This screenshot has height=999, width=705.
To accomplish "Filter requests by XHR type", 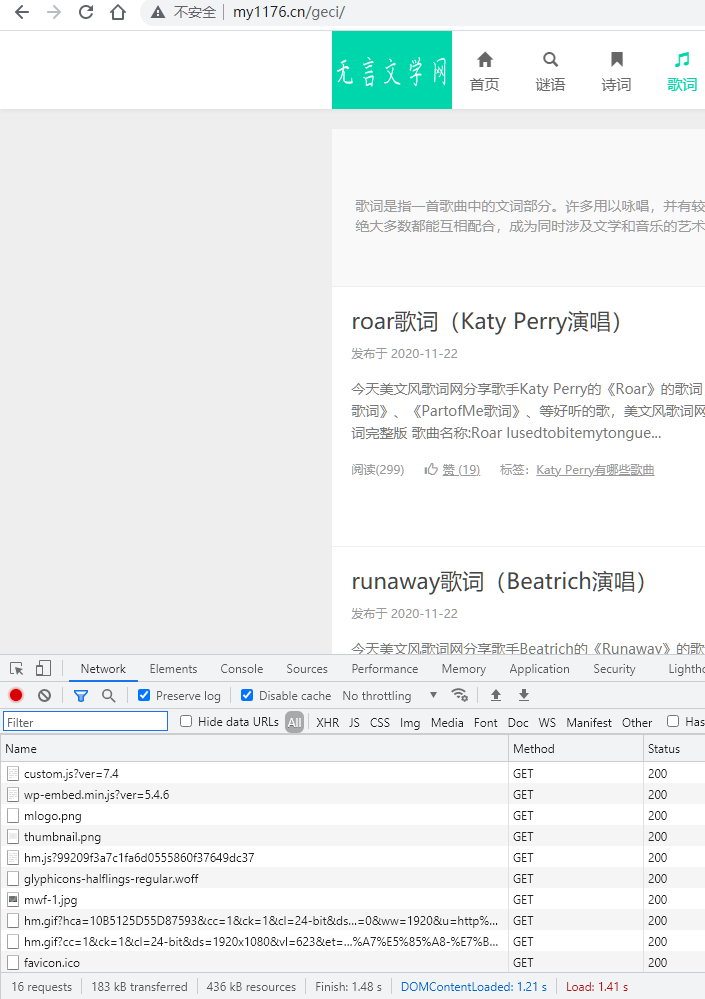I will pyautogui.click(x=327, y=722).
